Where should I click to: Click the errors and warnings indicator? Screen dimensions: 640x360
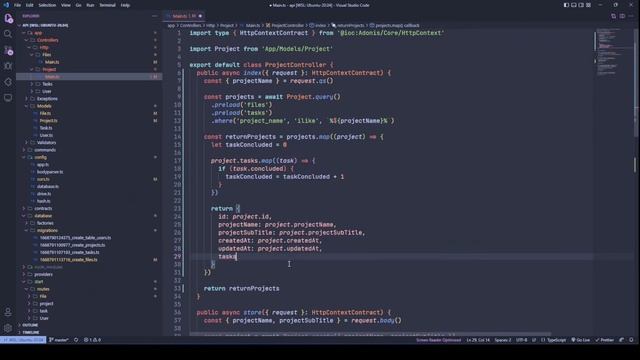92,340
